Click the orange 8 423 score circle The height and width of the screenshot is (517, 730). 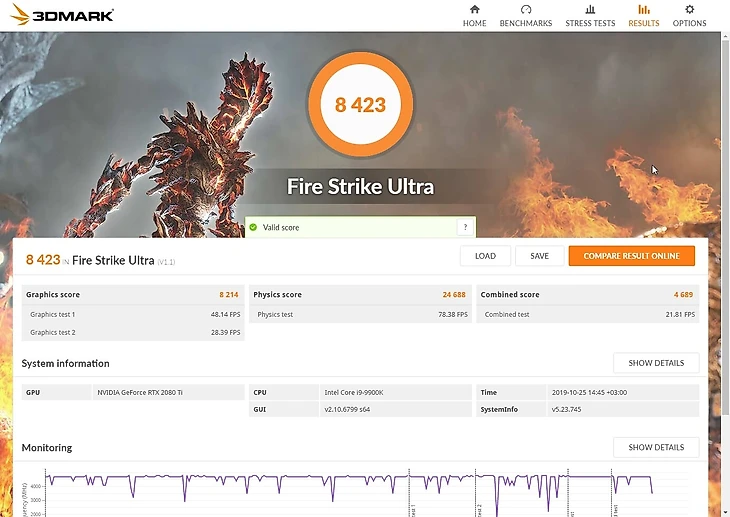pos(360,104)
